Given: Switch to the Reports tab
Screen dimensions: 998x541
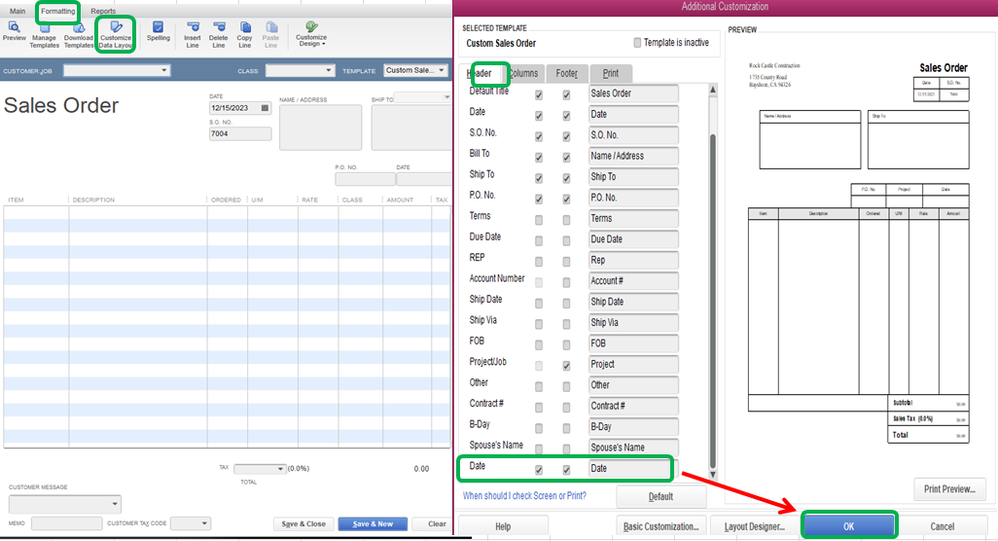Looking at the screenshot, I should 103,11.
